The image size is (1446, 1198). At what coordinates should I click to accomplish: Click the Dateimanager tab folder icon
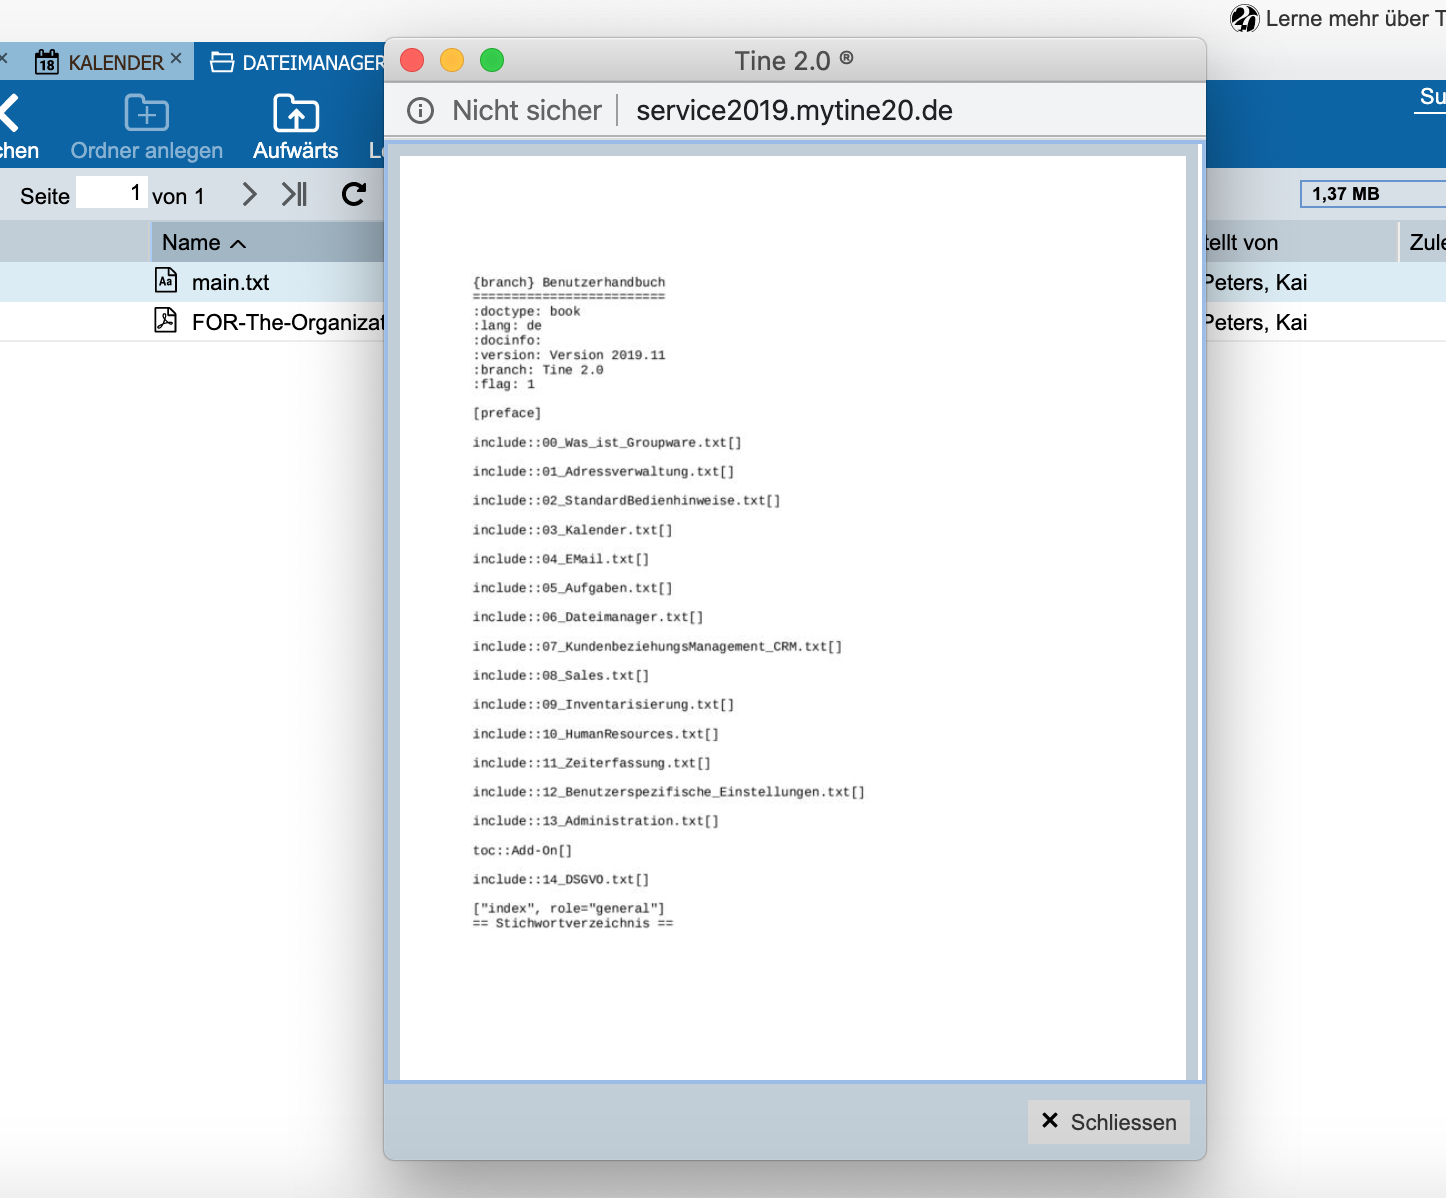point(222,62)
